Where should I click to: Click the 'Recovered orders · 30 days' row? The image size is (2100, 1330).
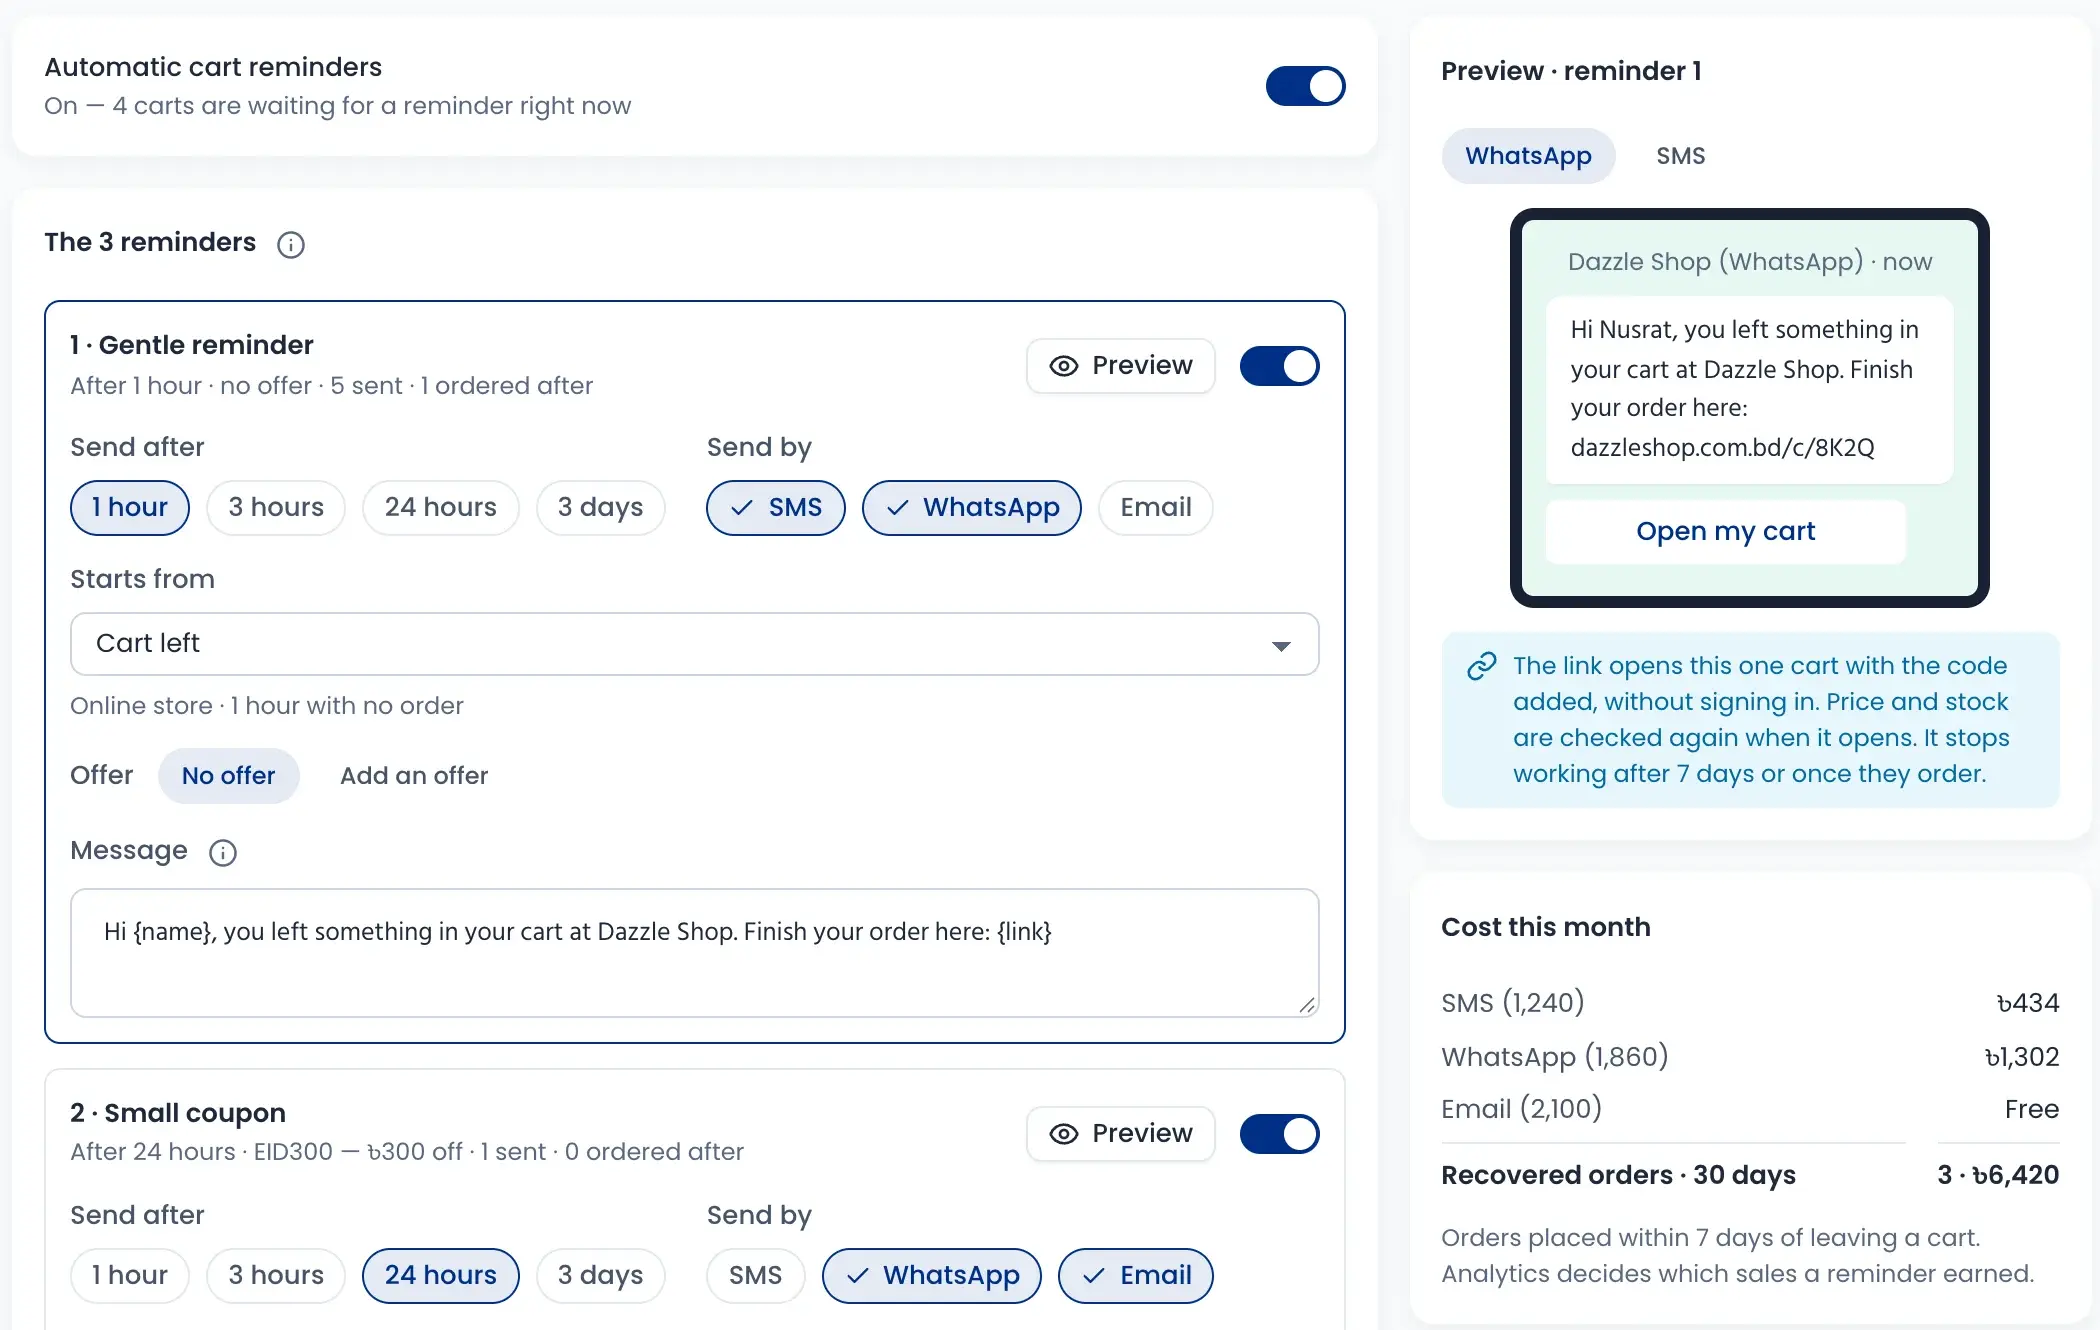point(1750,1175)
